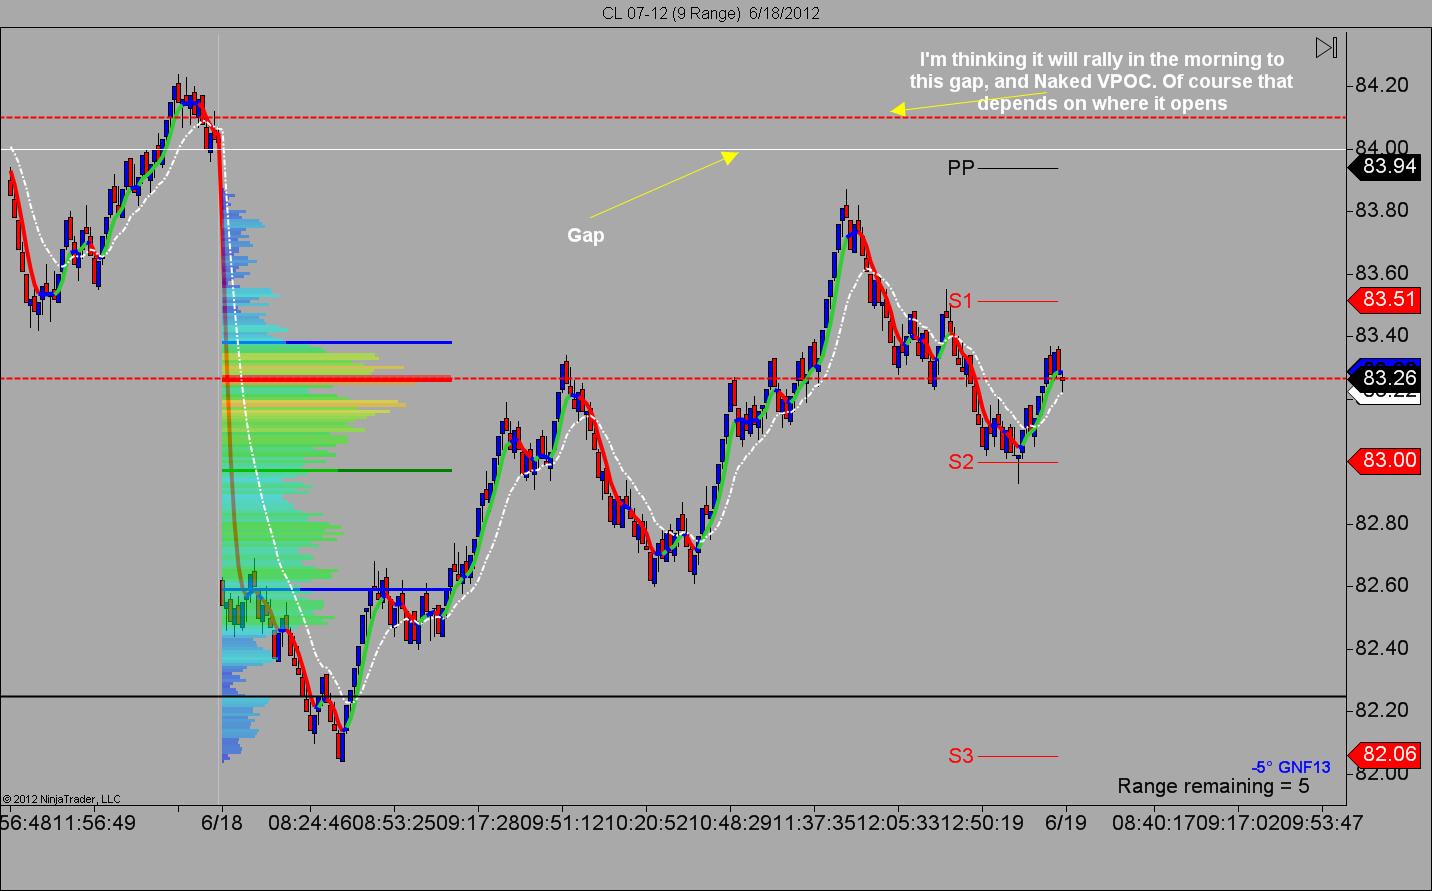Click the 10:20:52 time axis label
The height and width of the screenshot is (891, 1432).
[x=646, y=822]
